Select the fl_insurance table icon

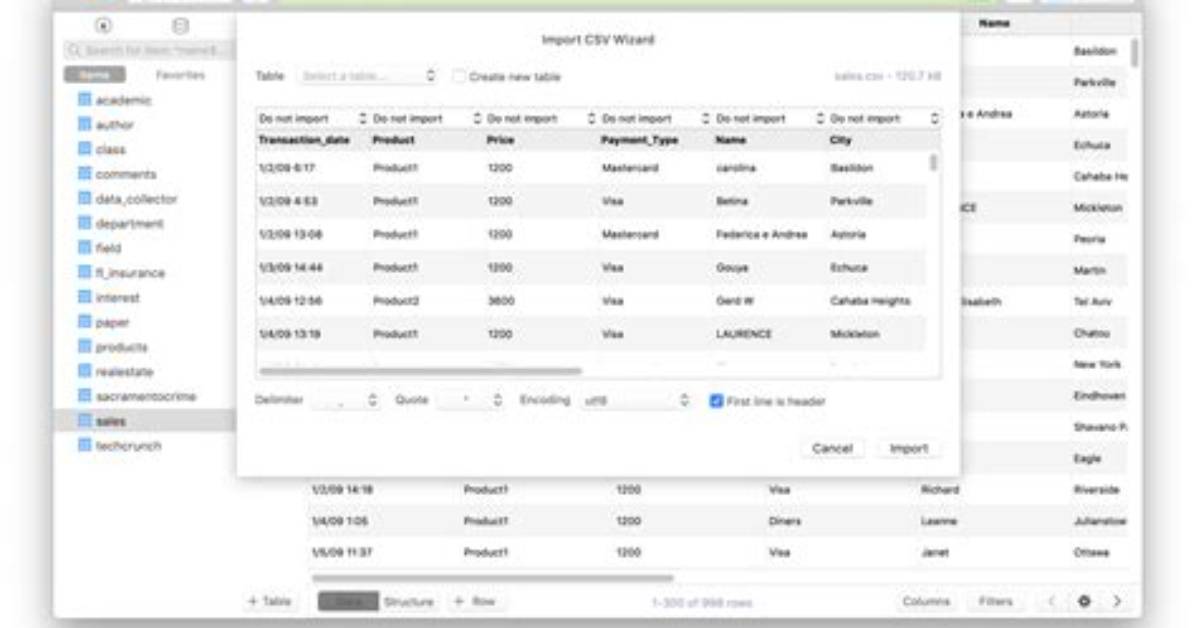pos(85,272)
